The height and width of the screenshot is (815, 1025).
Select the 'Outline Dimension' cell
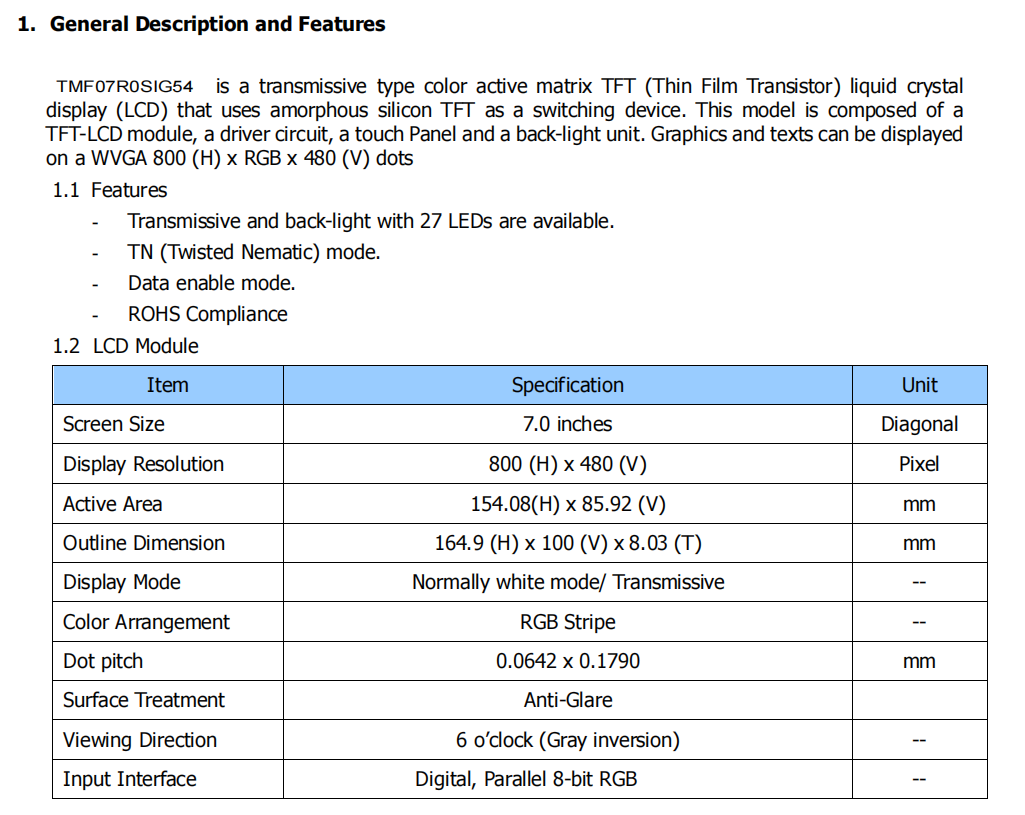(168, 543)
